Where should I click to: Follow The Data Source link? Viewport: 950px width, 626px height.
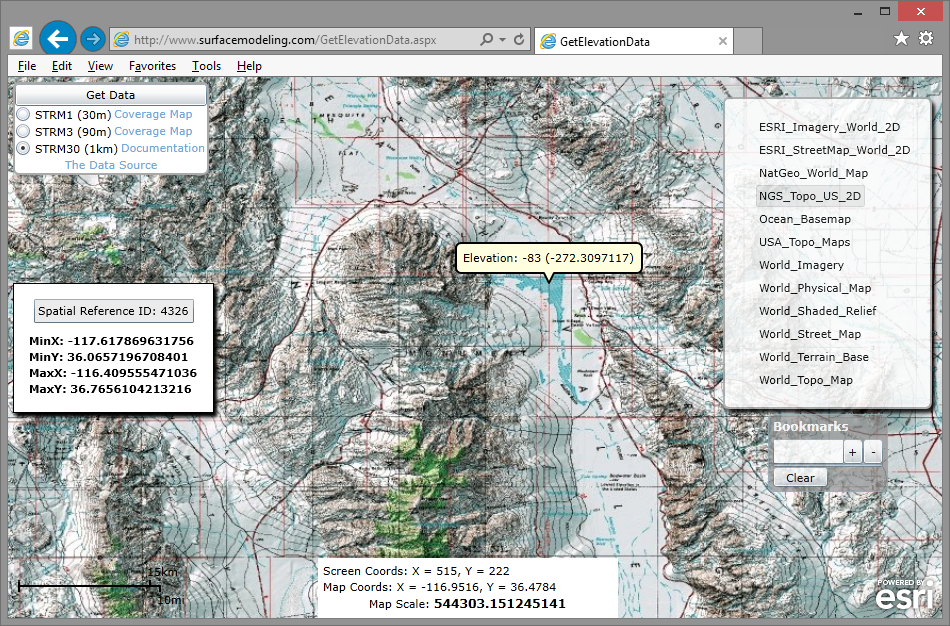[111, 165]
